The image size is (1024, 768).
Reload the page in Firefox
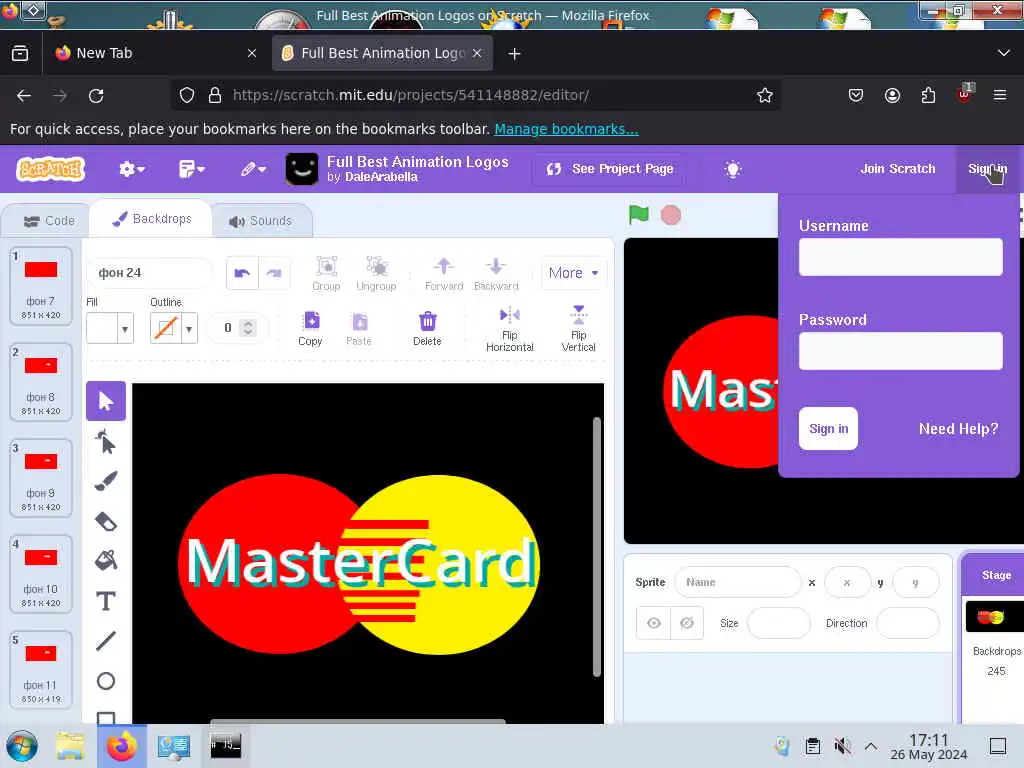(x=96, y=95)
